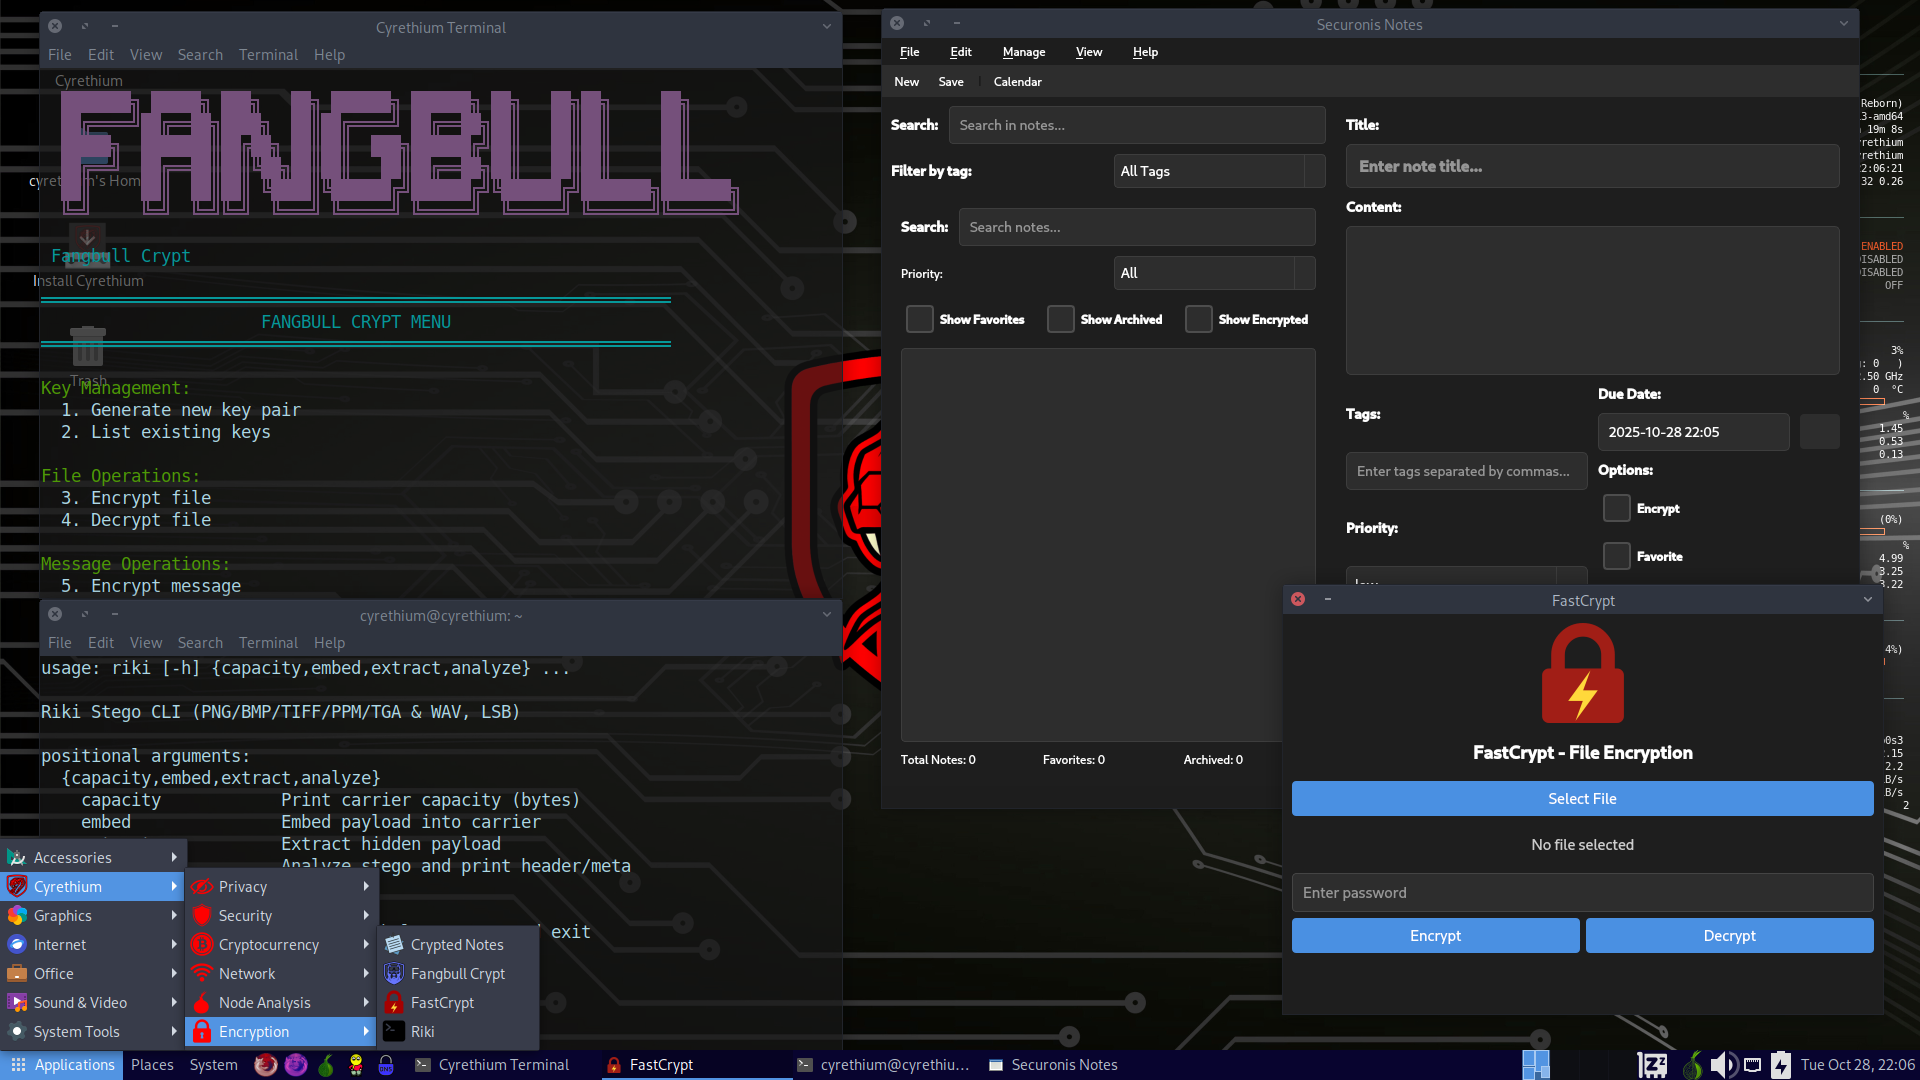Screen dimensions: 1920x1080
Task: Tick the Show Encrypted checkbox
Action: pos(1198,319)
